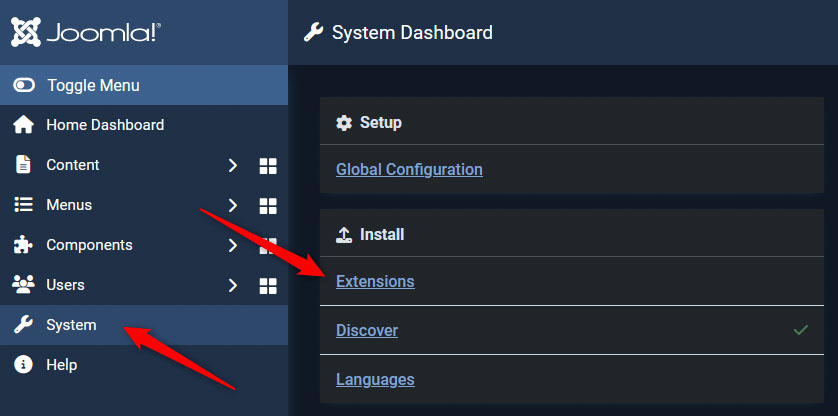Open Content dashboard grid icon
838x416 pixels.
267,165
